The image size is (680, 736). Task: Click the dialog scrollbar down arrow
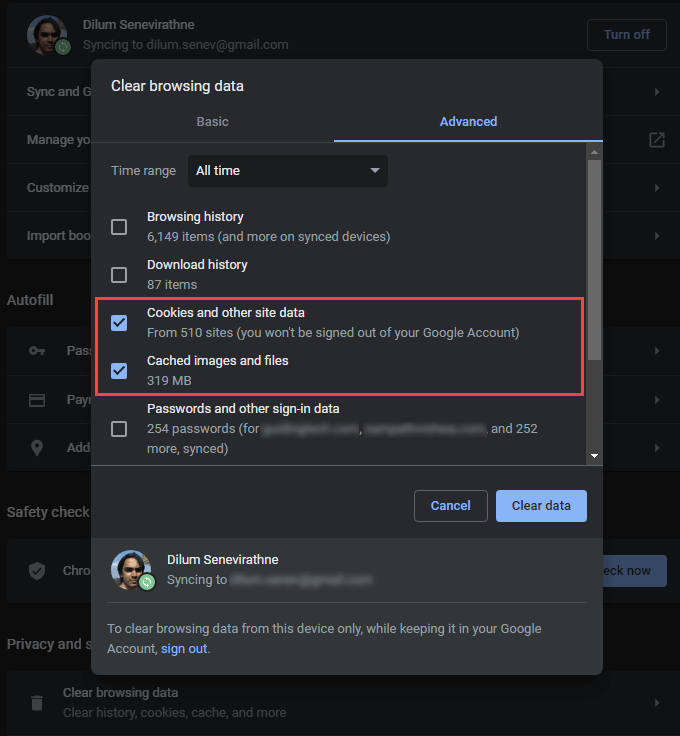pos(595,456)
